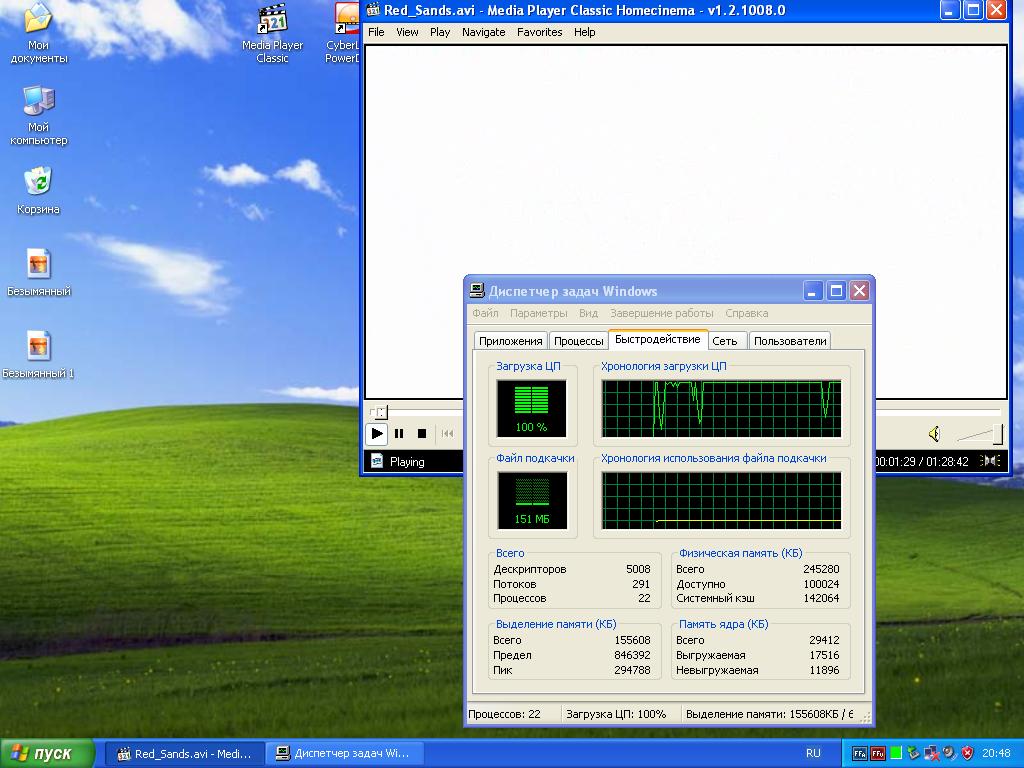Open the Мои документы desktop icon

tap(39, 33)
